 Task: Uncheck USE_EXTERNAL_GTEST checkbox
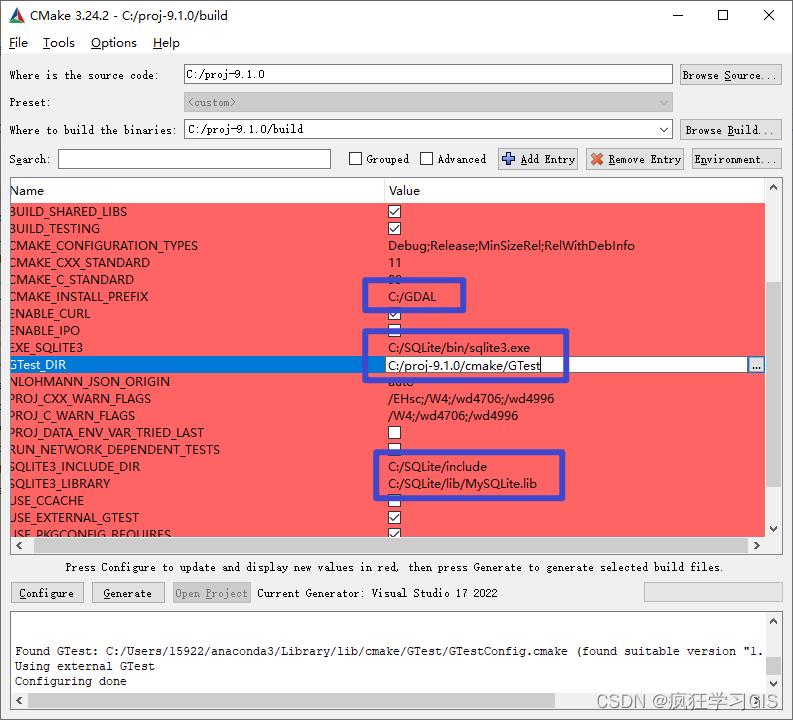tap(394, 518)
